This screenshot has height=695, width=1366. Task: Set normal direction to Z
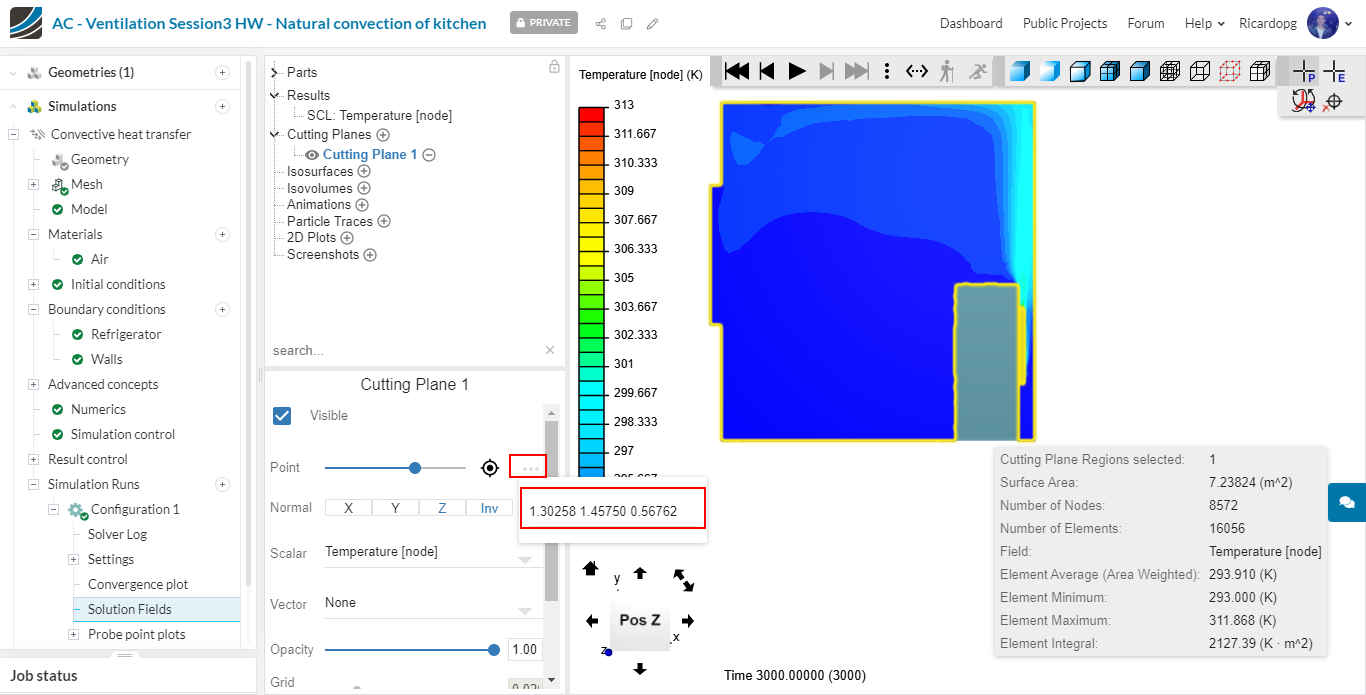(442, 508)
